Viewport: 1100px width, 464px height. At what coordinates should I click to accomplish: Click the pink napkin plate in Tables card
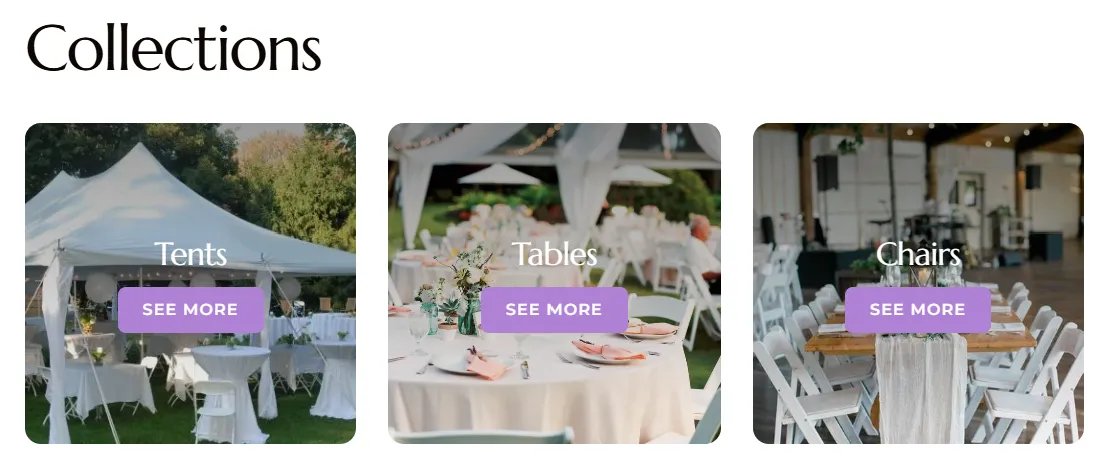coord(608,351)
